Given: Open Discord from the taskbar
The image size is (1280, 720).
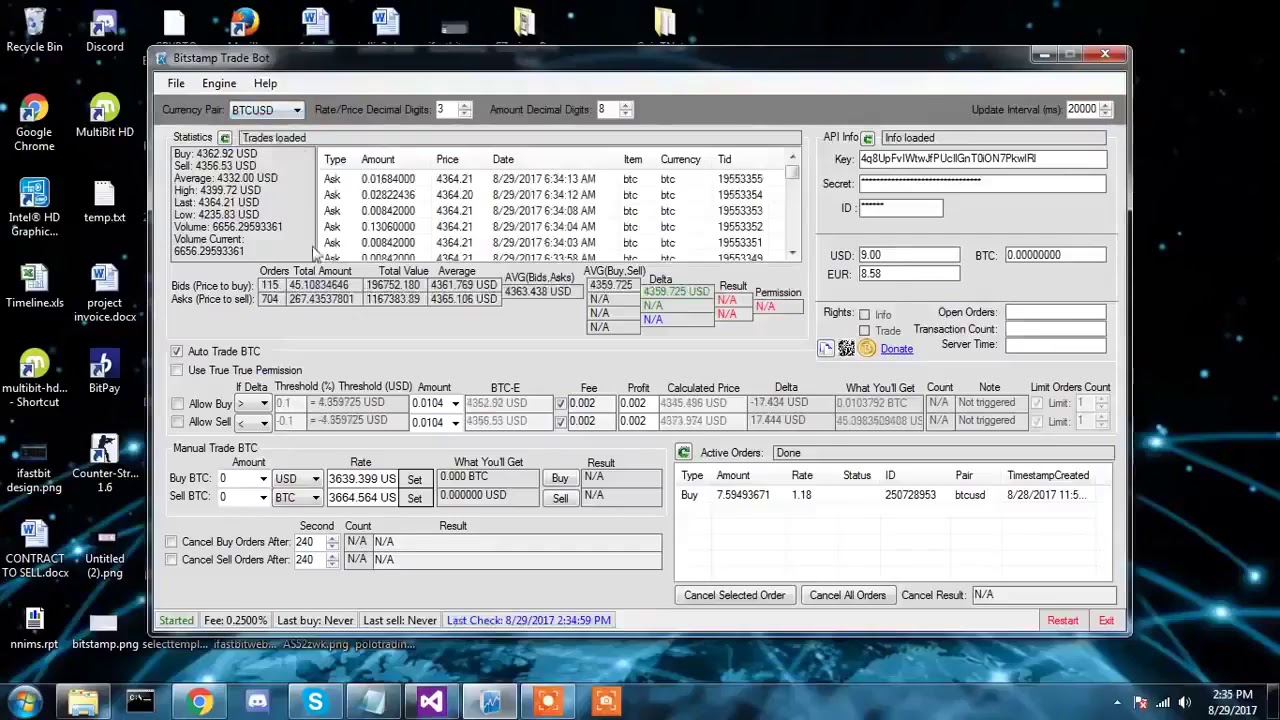Looking at the screenshot, I should coord(257,702).
